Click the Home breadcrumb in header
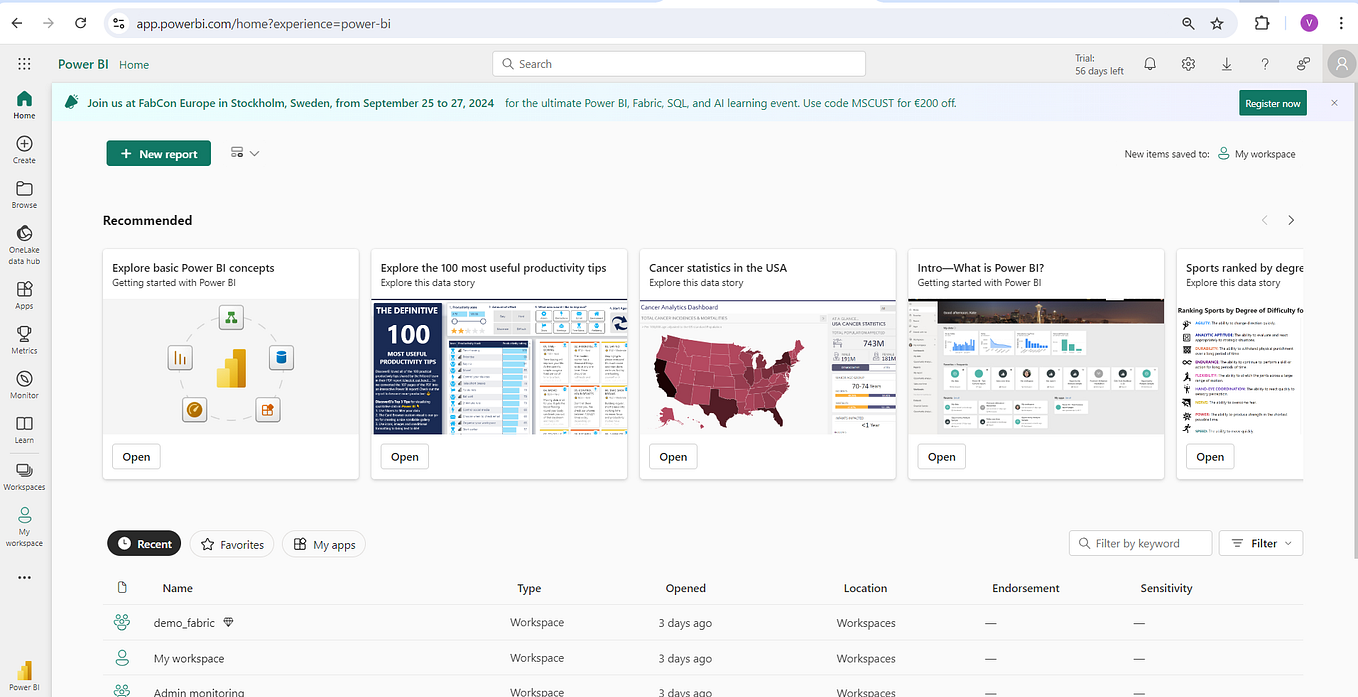 tap(134, 64)
